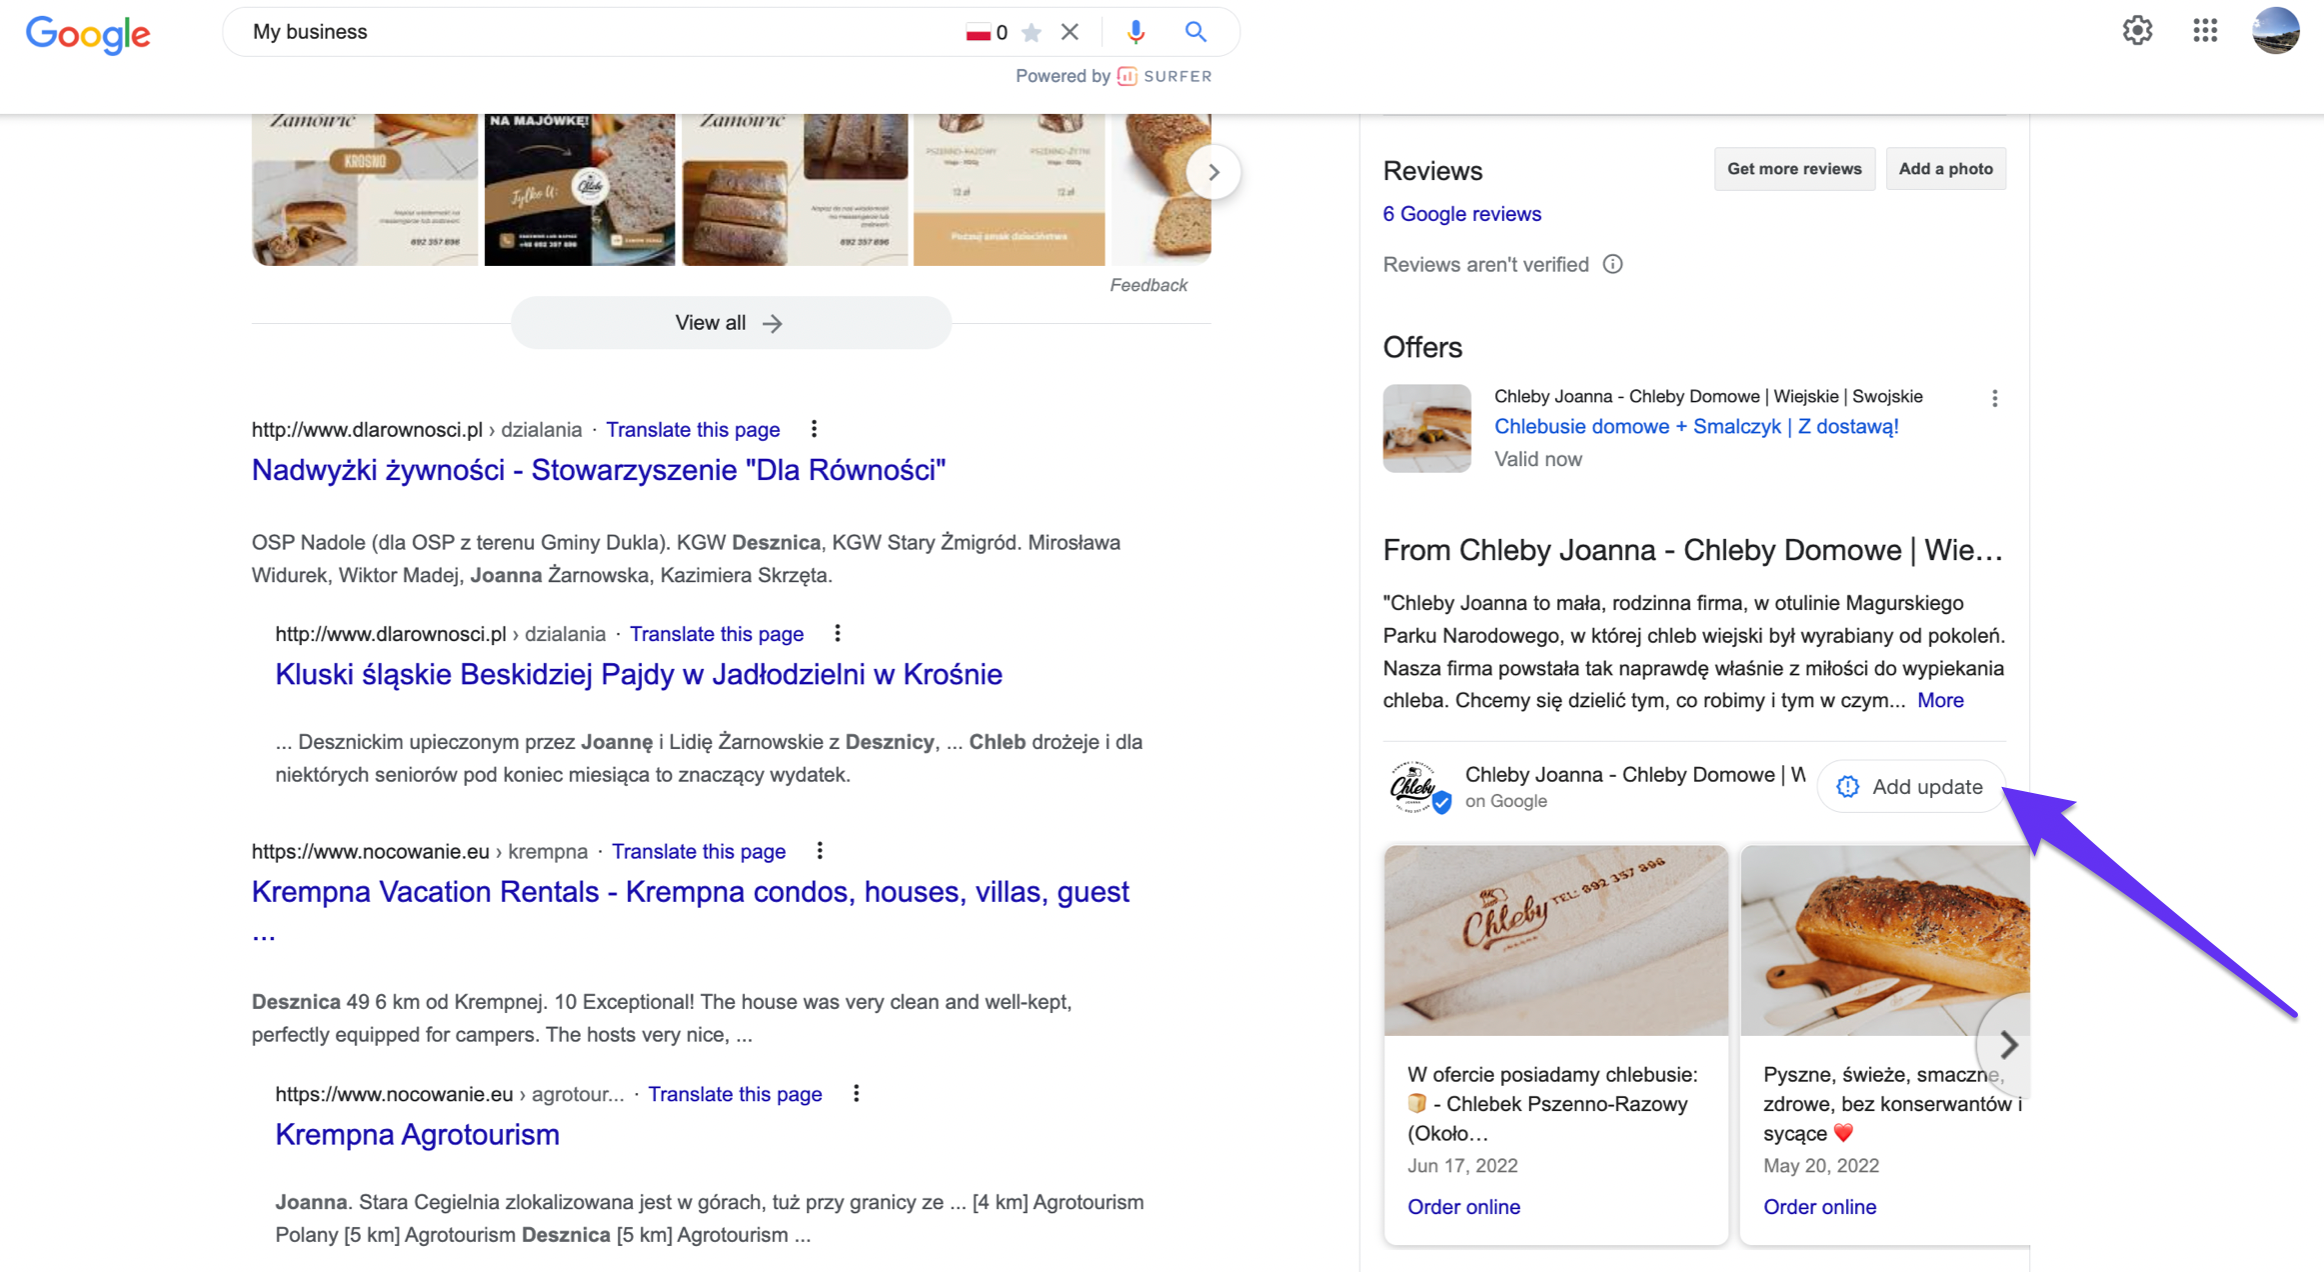This screenshot has width=2324, height=1272.
Task: Click the Google logo
Action: coord(88,34)
